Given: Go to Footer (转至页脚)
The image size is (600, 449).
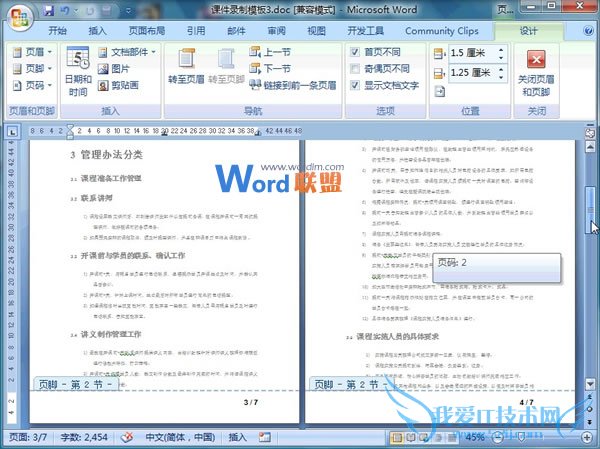Looking at the screenshot, I should click(226, 66).
